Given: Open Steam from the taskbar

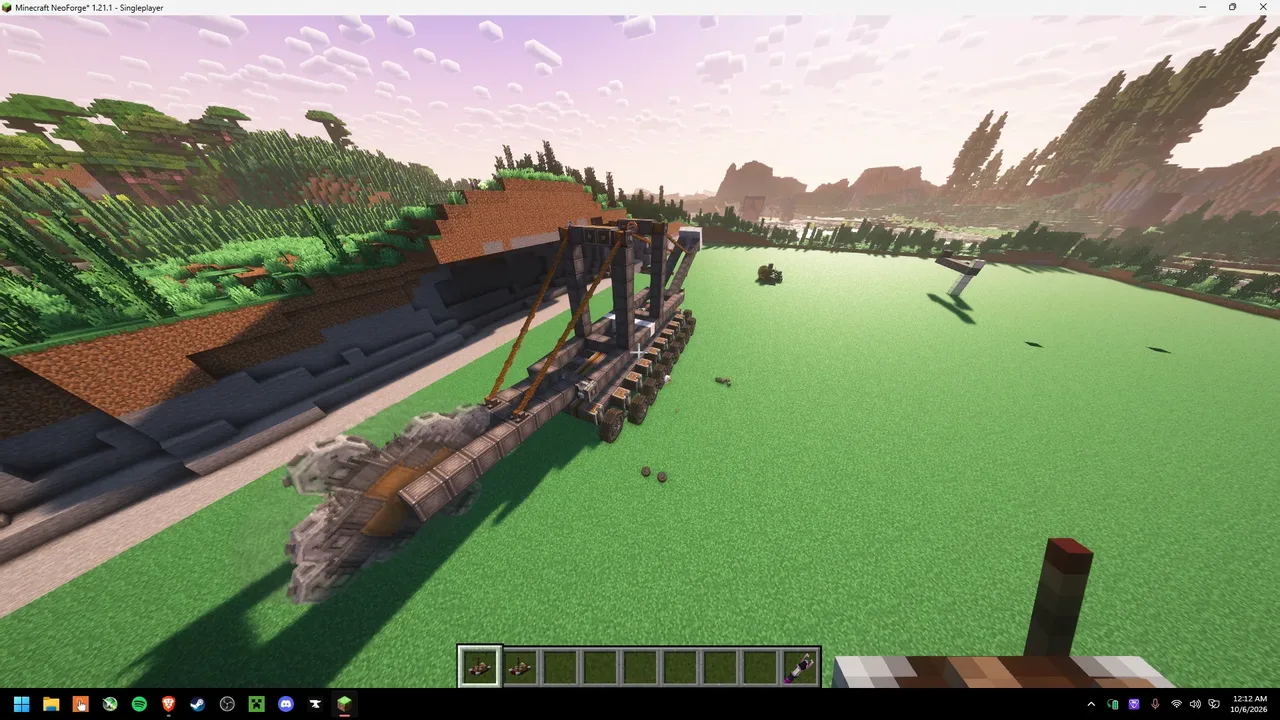Looking at the screenshot, I should click(x=197, y=704).
